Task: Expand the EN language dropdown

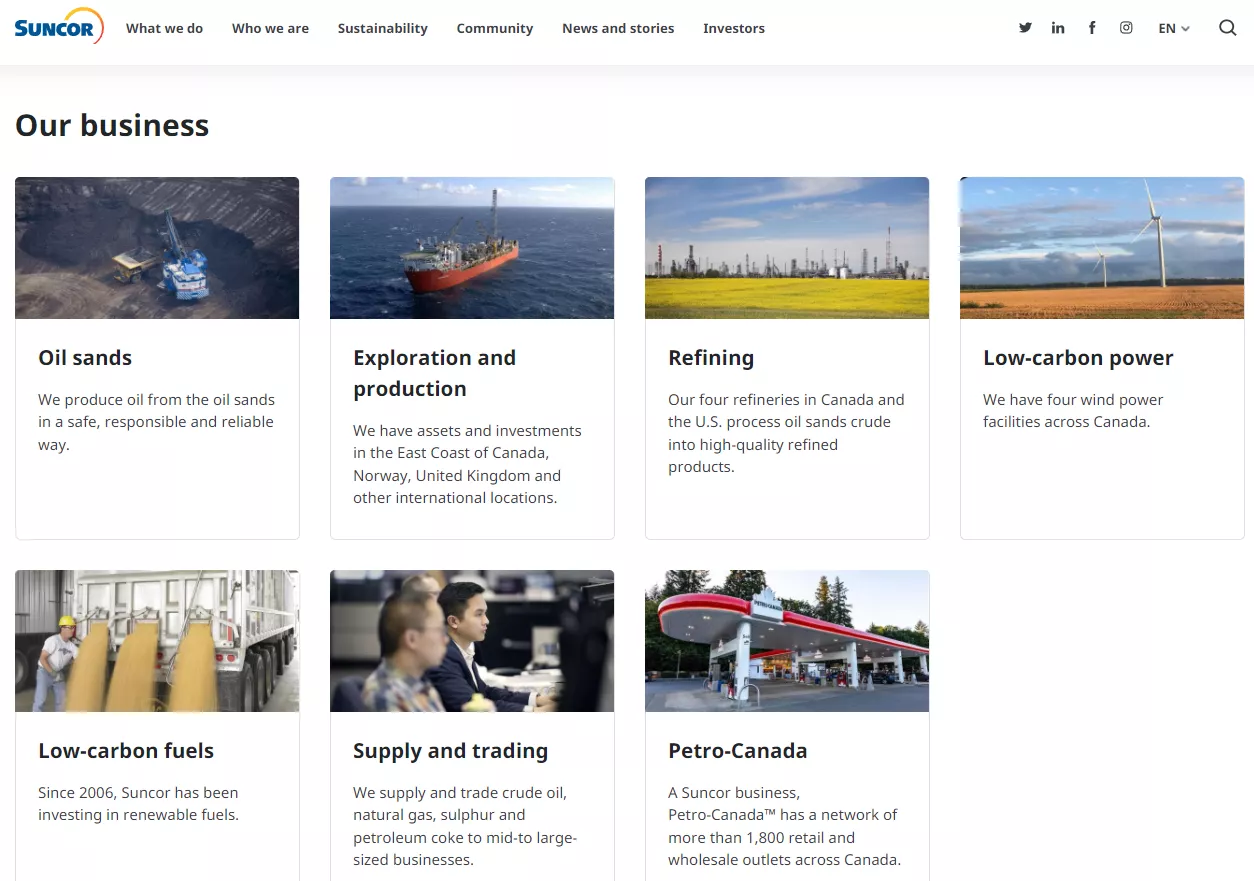Action: pos(1174,28)
